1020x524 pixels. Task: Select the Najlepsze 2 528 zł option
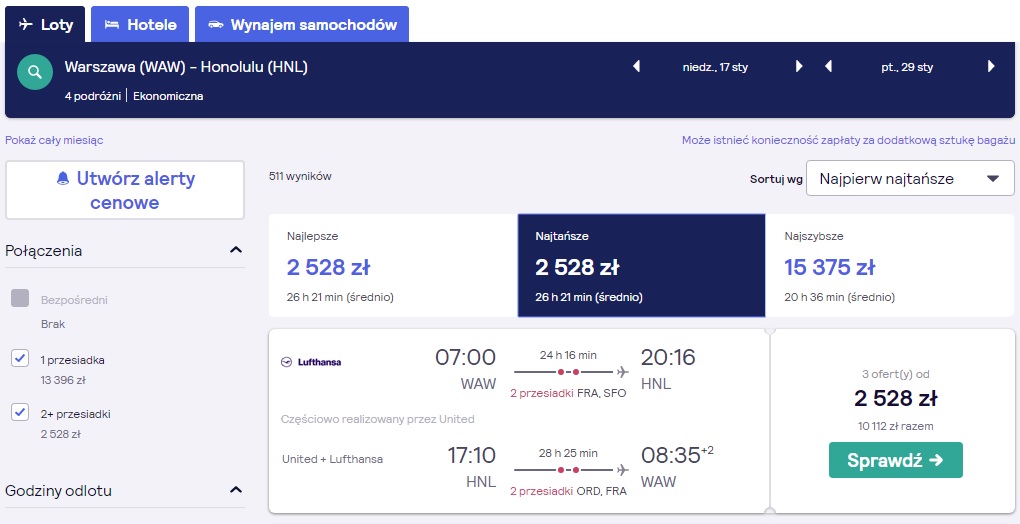pyautogui.click(x=393, y=265)
